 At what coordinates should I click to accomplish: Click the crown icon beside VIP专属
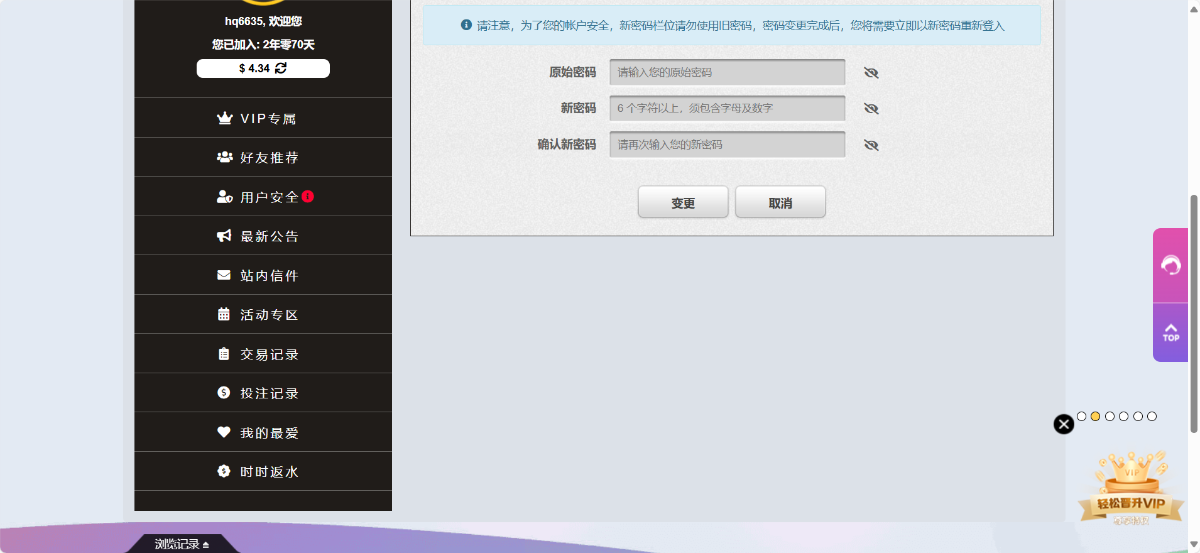click(x=224, y=118)
